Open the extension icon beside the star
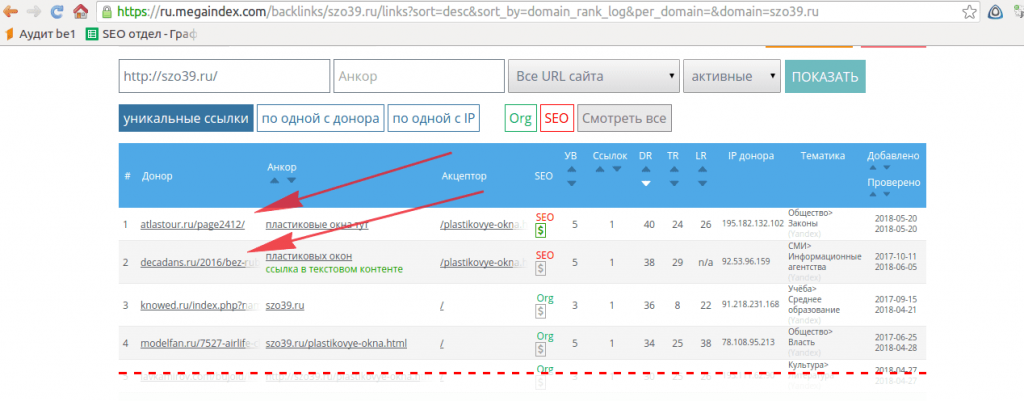 click(x=995, y=12)
